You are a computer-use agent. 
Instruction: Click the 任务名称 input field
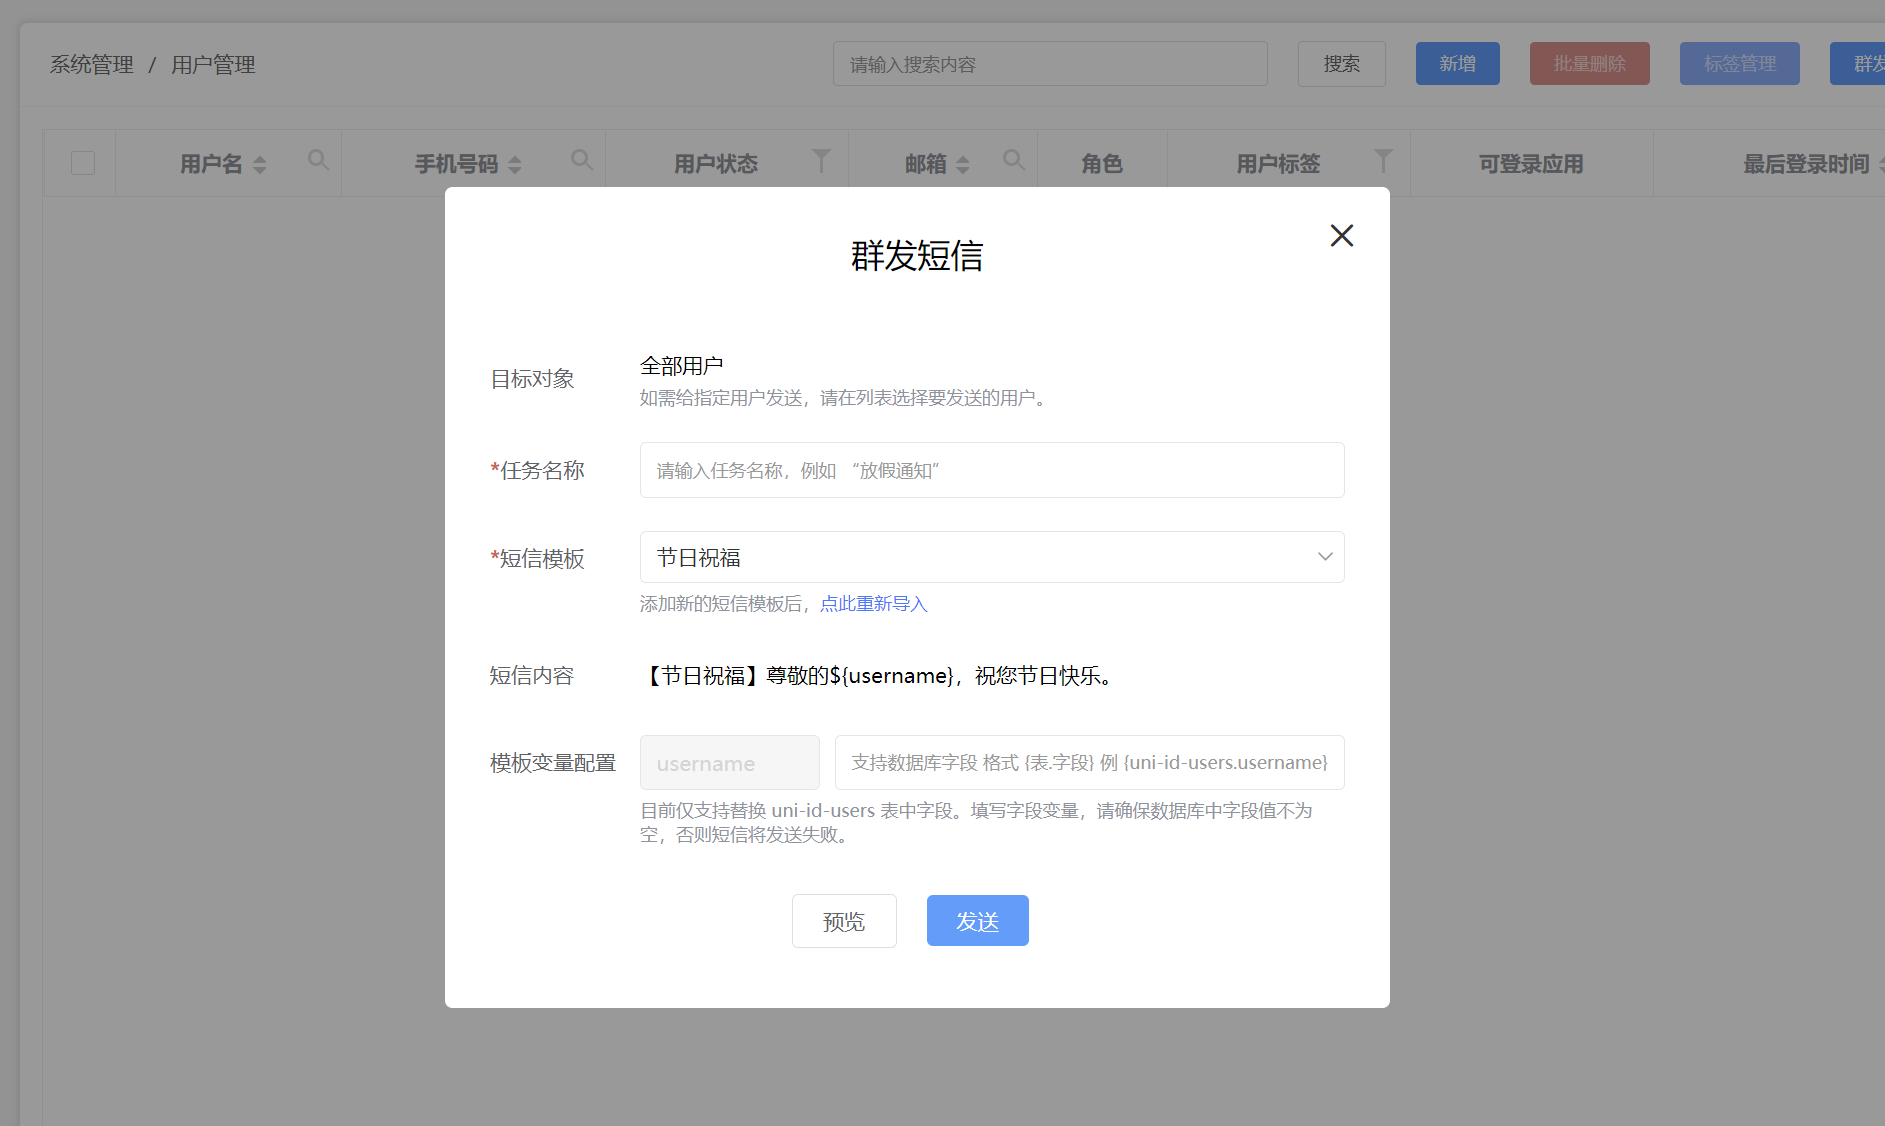(992, 470)
